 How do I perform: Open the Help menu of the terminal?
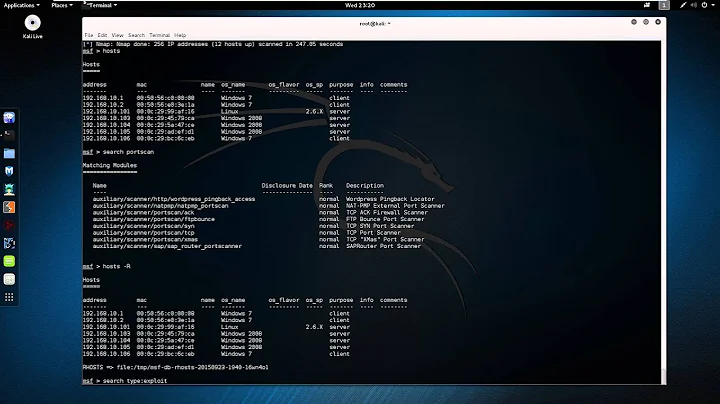(x=180, y=35)
